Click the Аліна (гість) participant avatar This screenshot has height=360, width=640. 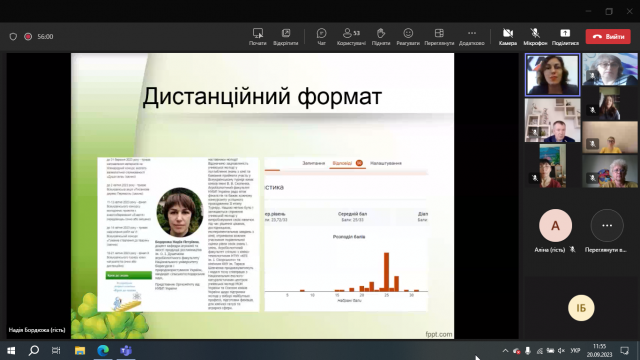[555, 225]
